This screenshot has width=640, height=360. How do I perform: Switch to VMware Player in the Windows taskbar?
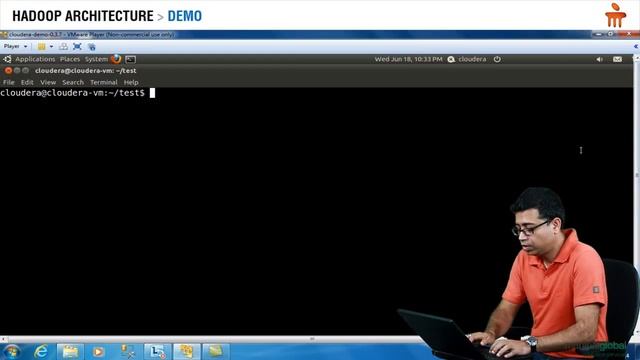pos(187,352)
